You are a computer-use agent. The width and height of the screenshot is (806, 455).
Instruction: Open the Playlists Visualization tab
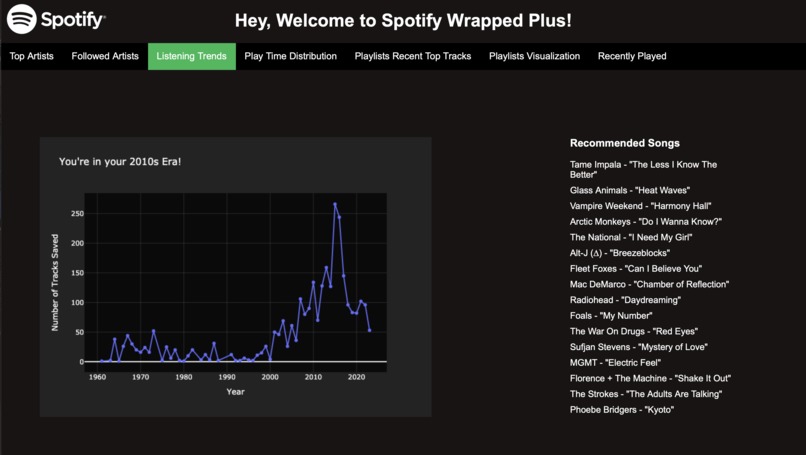pos(535,56)
